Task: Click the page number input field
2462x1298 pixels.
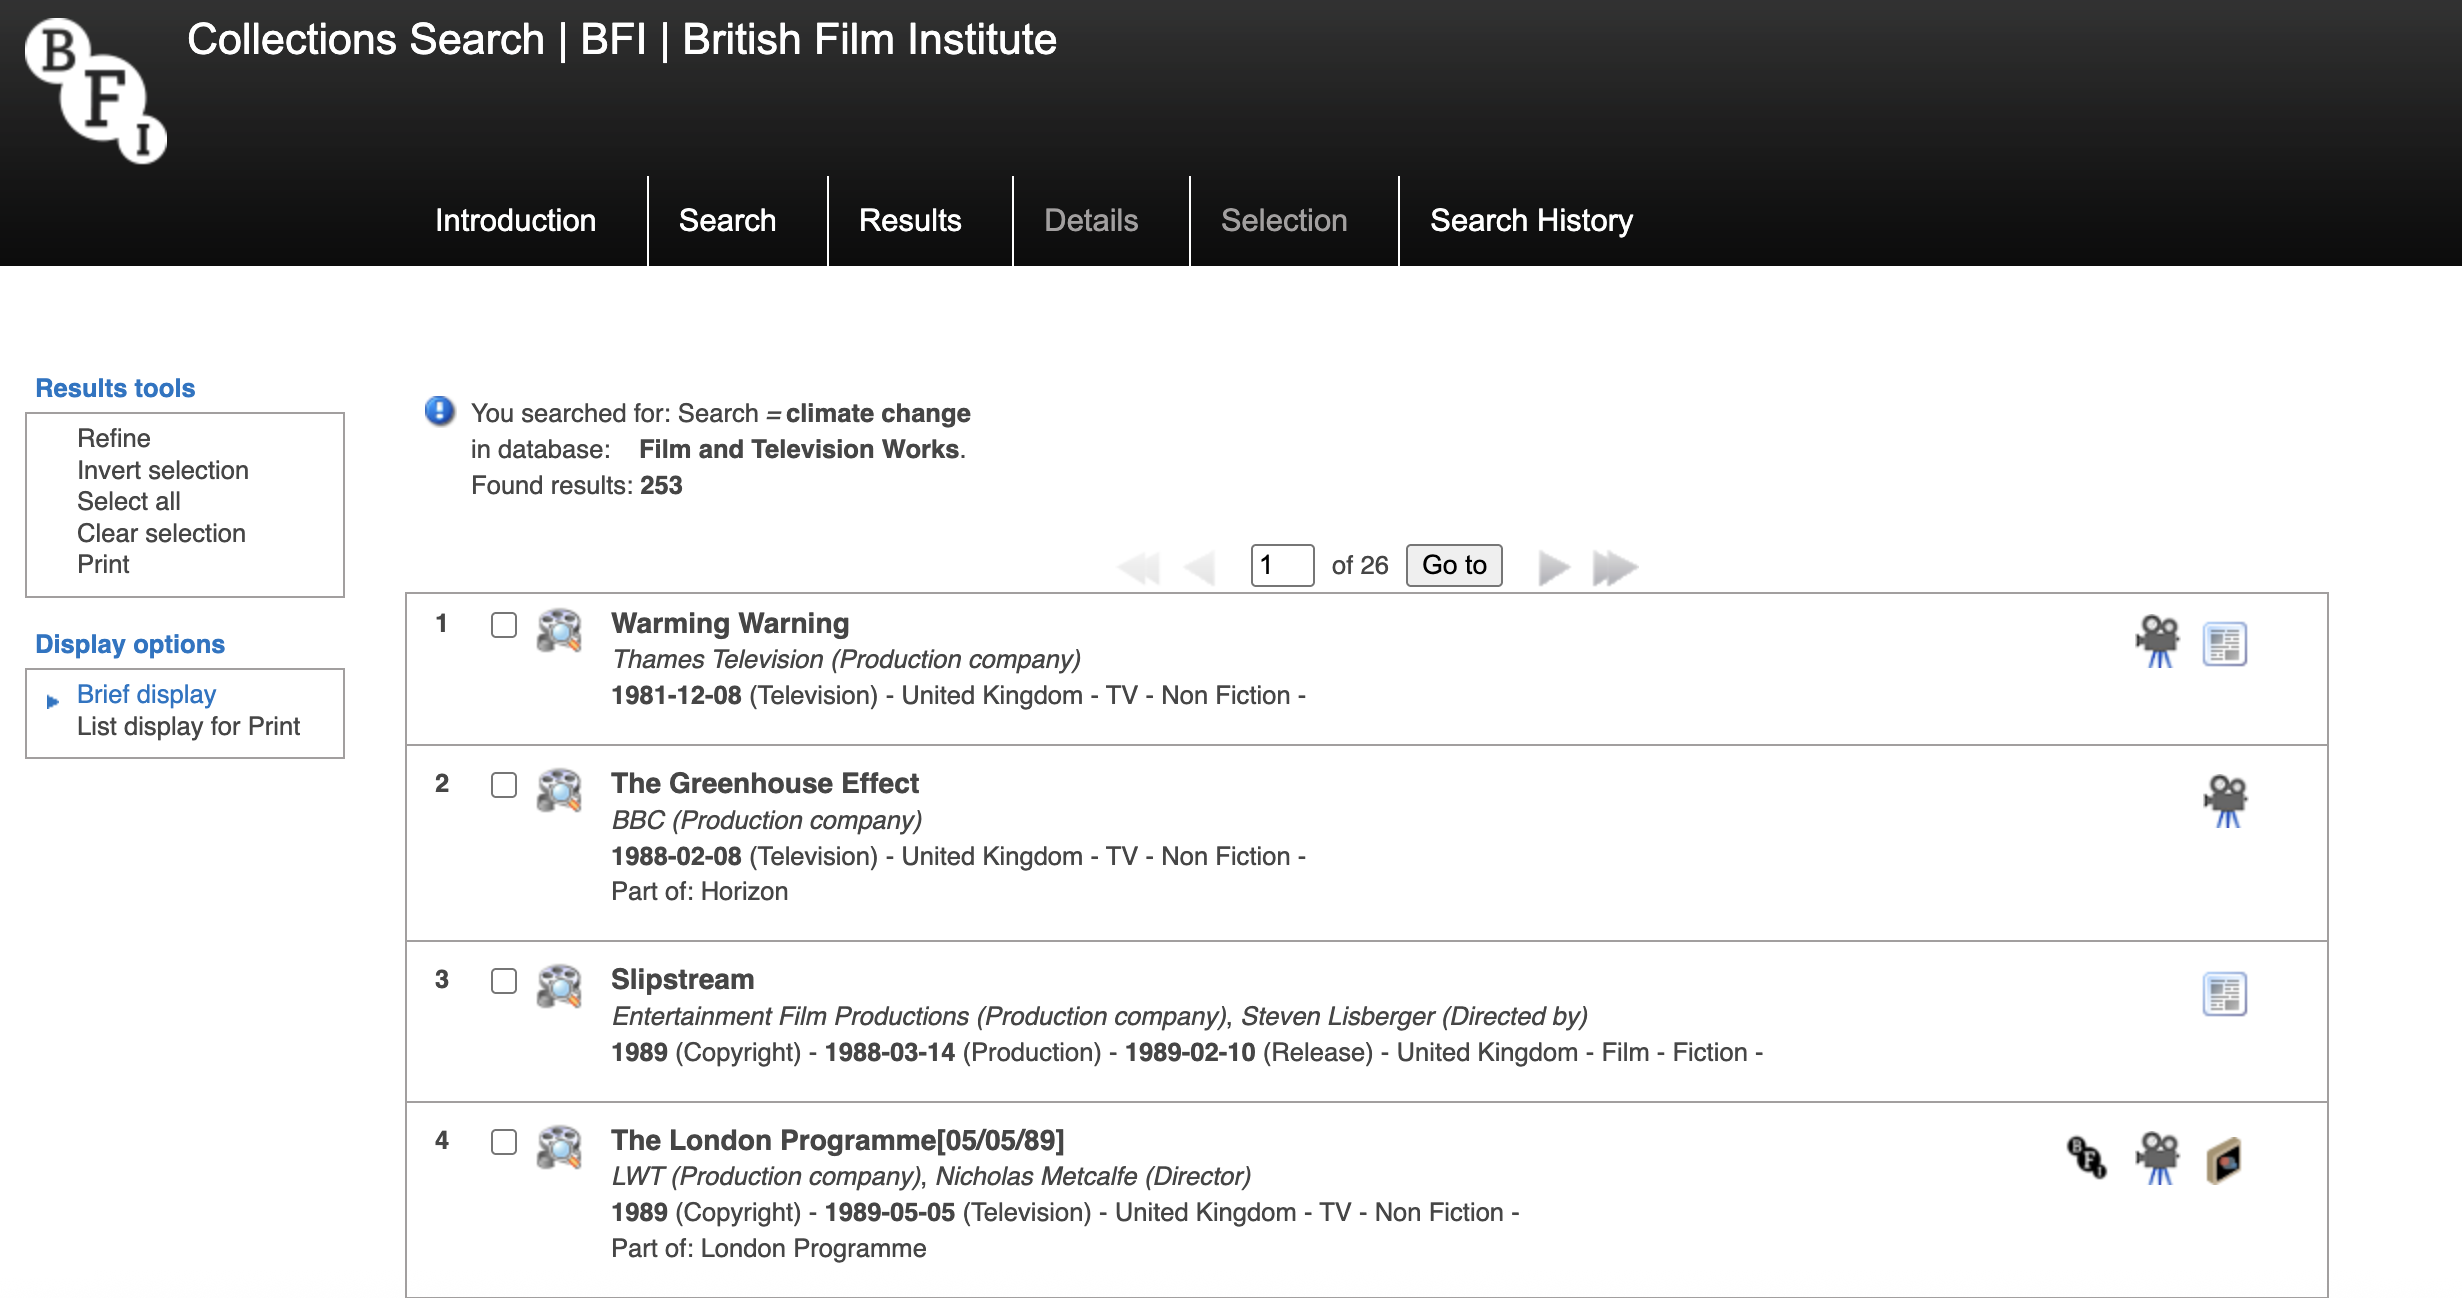Action: [x=1281, y=565]
